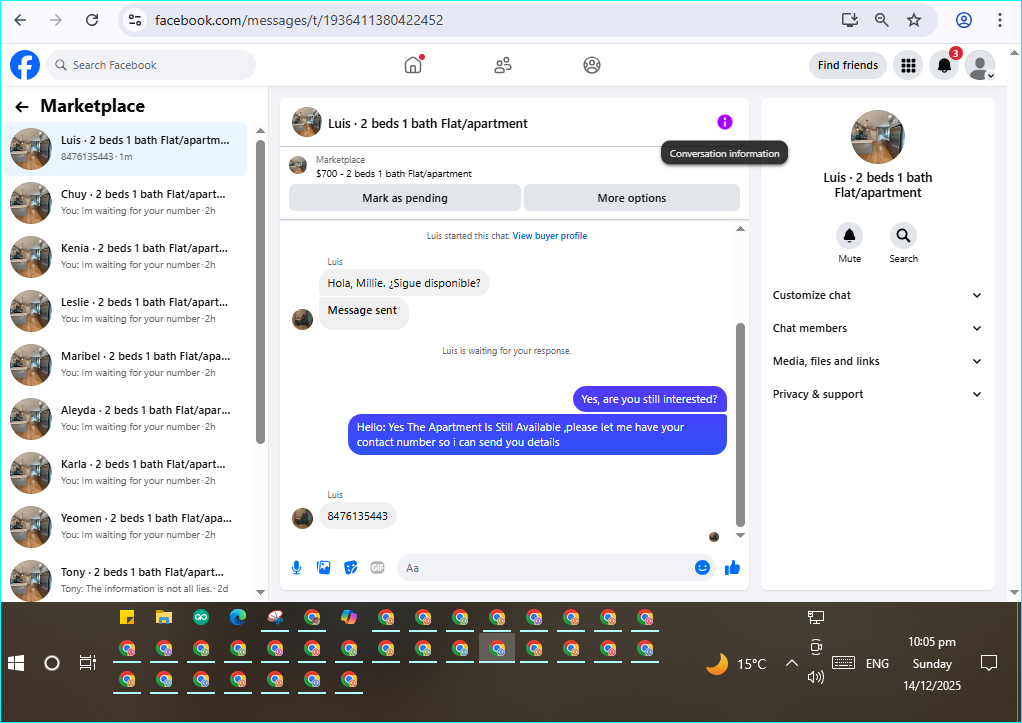Click phone number message 8476135443

tap(357, 516)
